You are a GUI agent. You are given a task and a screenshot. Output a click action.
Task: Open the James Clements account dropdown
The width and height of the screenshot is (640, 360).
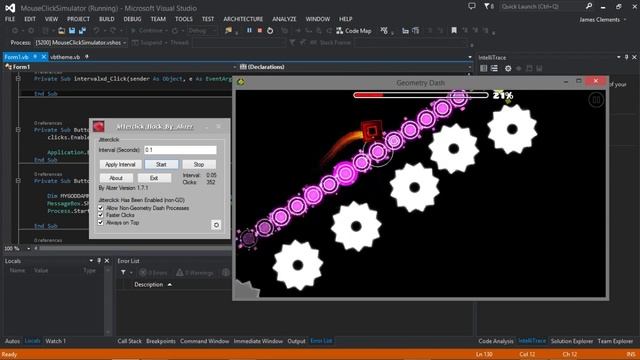[x=602, y=20]
